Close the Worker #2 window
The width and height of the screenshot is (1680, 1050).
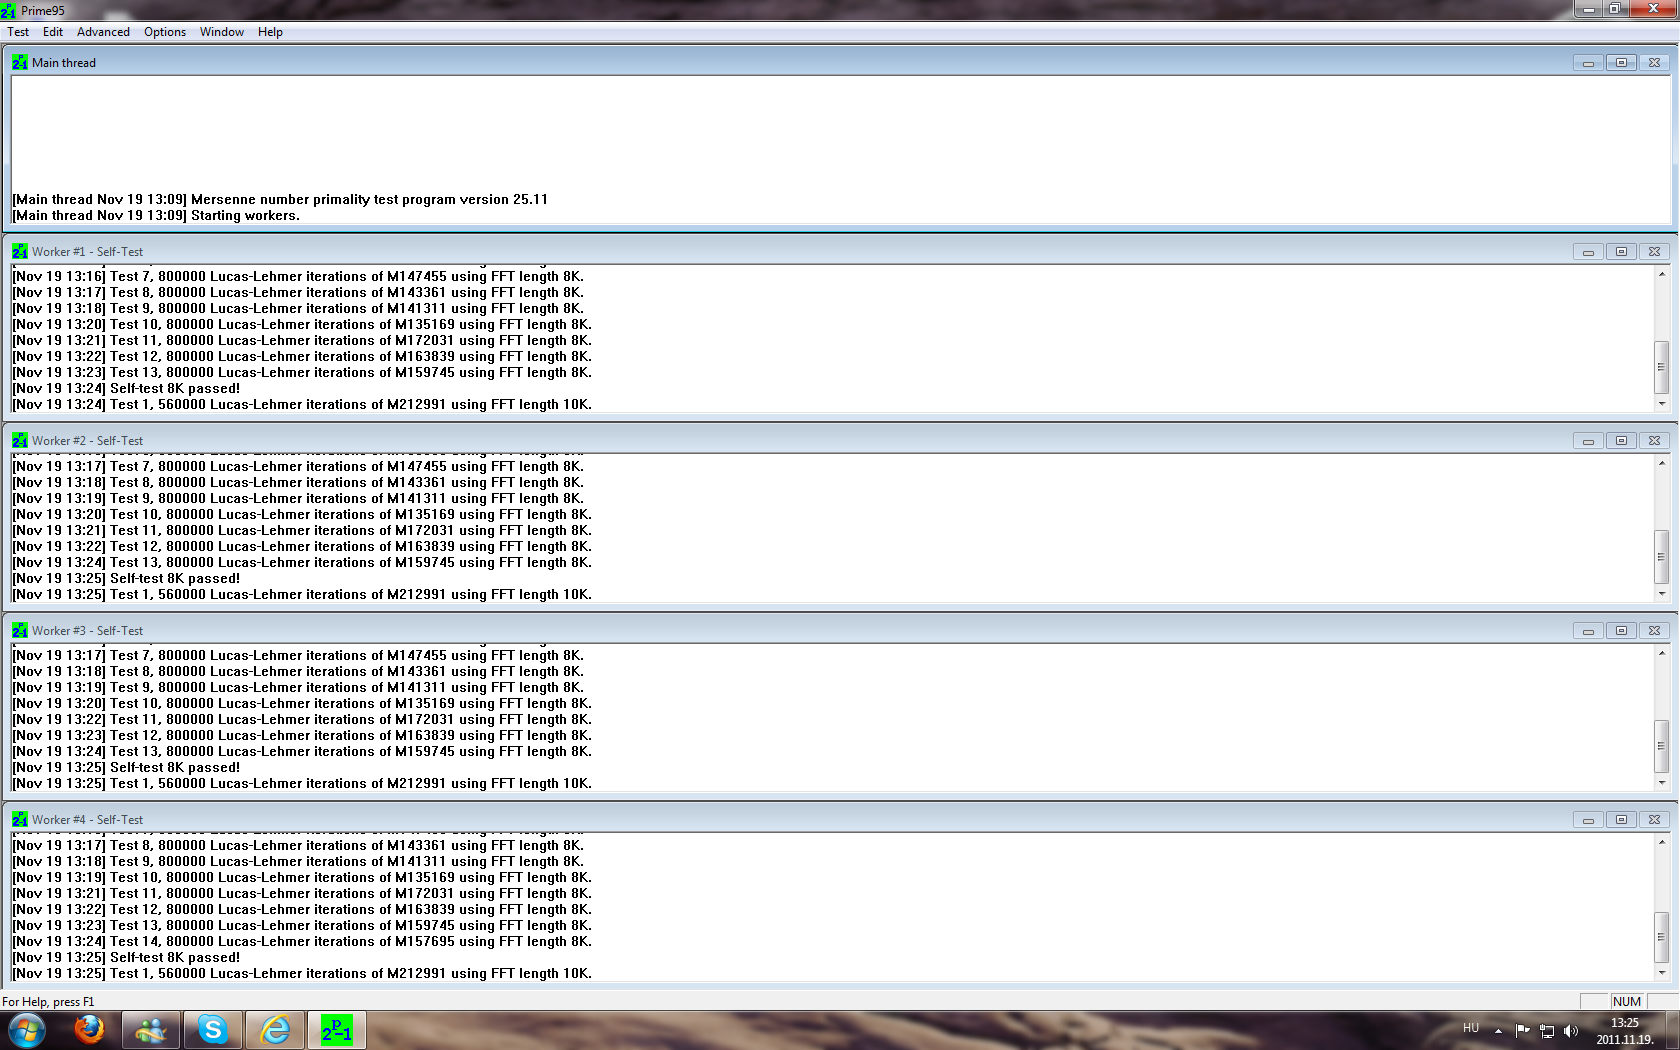[x=1654, y=441]
